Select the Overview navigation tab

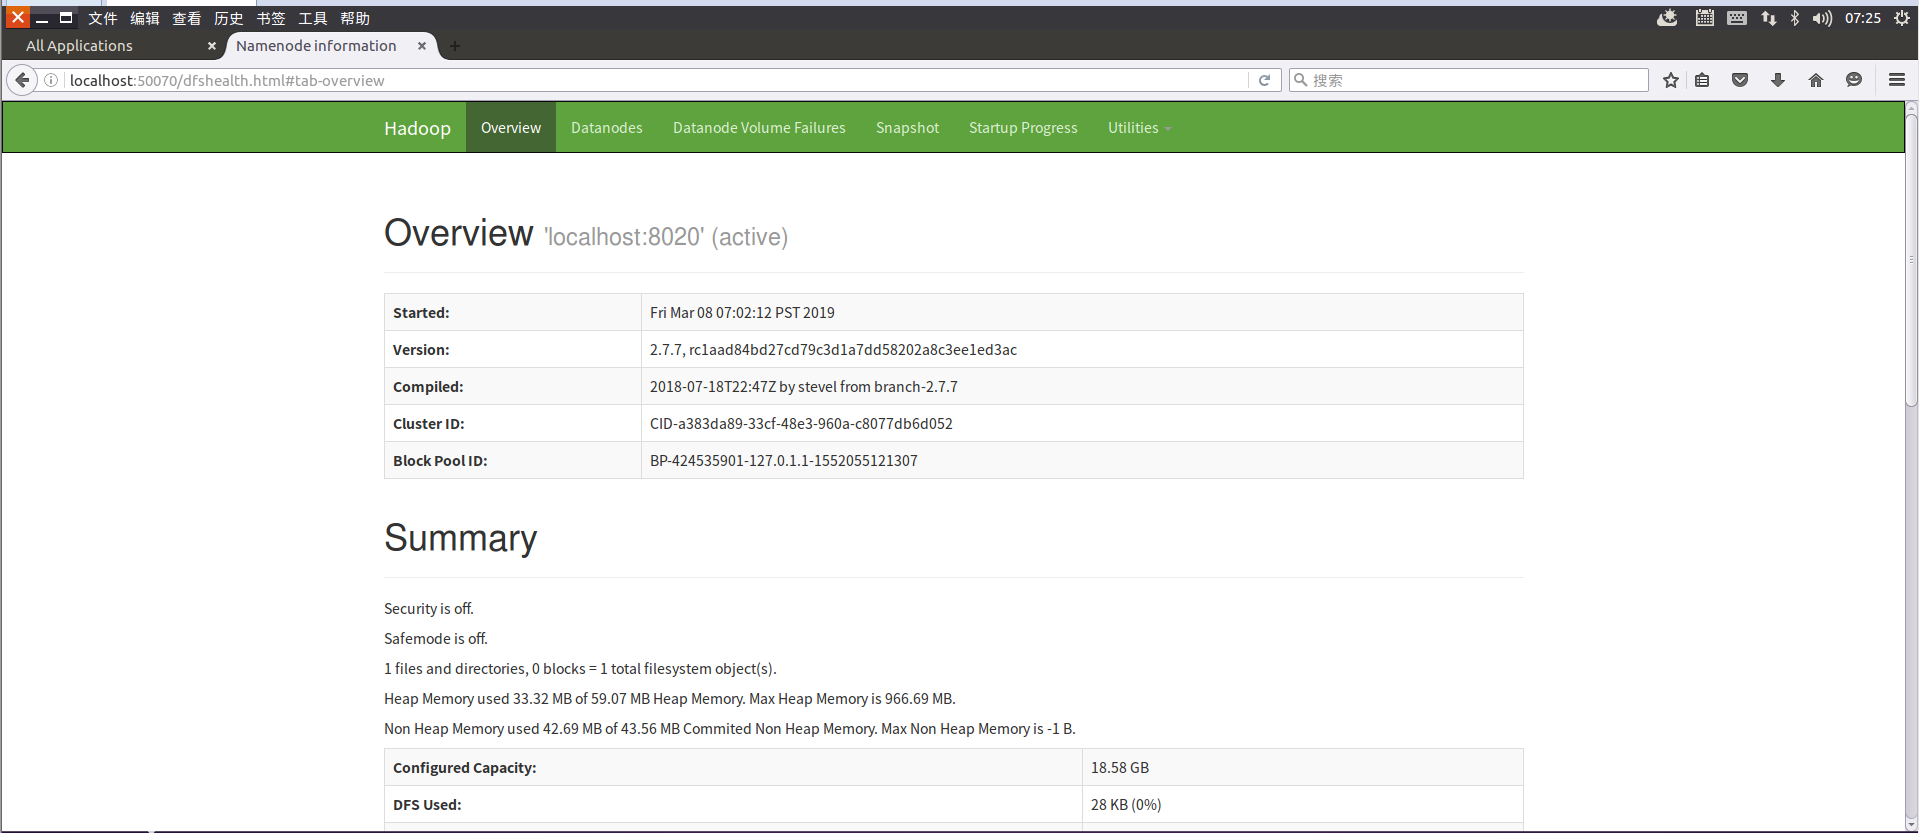pyautogui.click(x=511, y=127)
